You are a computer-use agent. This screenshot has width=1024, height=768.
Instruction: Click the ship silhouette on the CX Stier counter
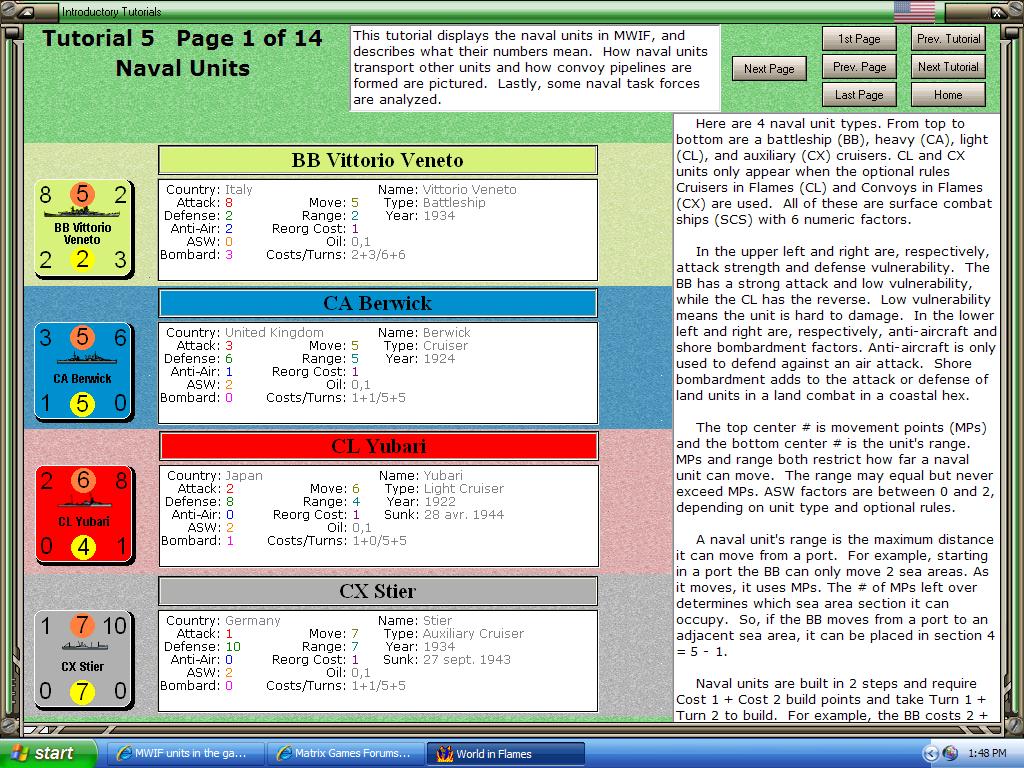(x=84, y=646)
